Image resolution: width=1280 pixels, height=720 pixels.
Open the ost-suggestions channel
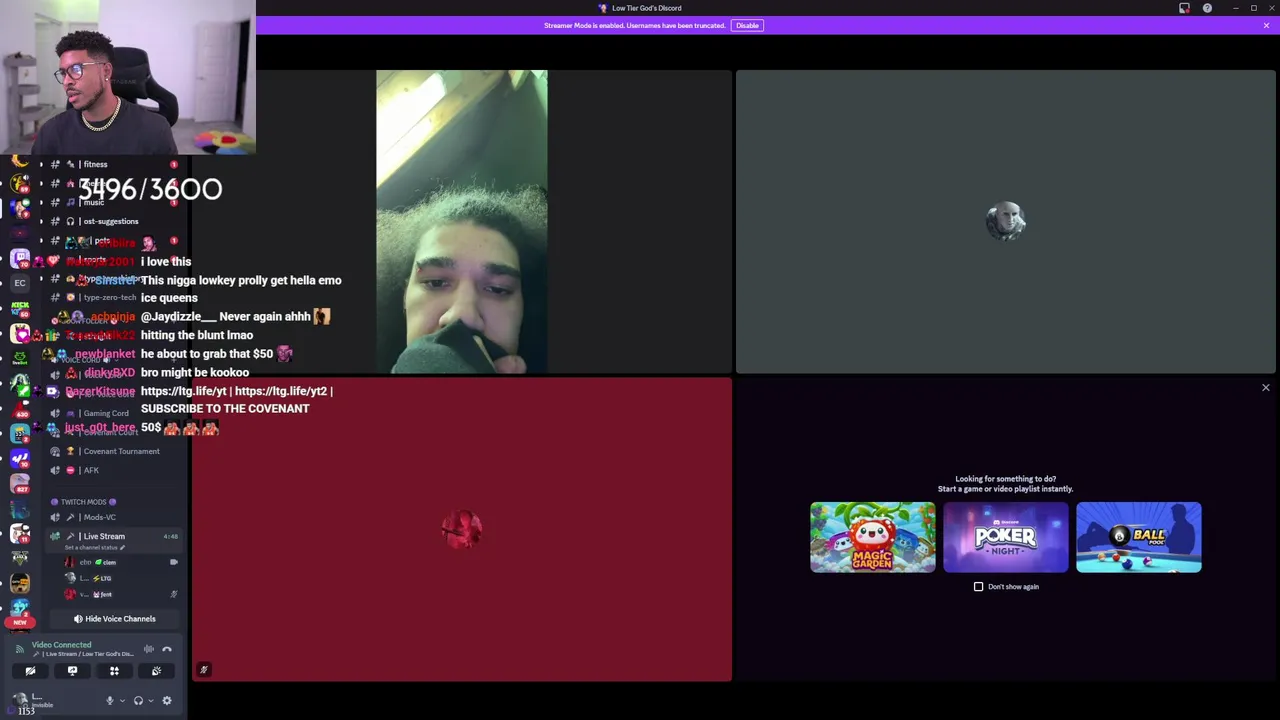(110, 222)
